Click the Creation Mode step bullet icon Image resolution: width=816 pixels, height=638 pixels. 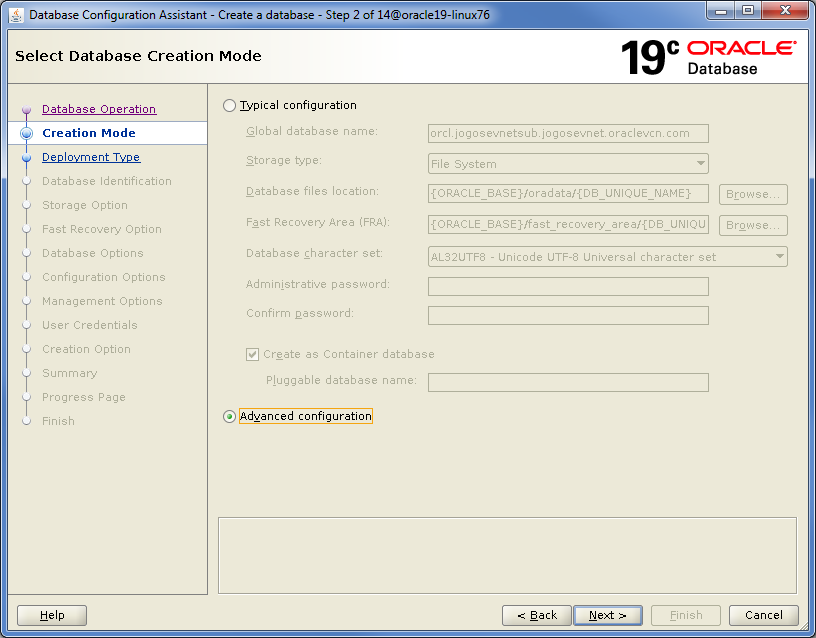pyautogui.click(x=27, y=133)
